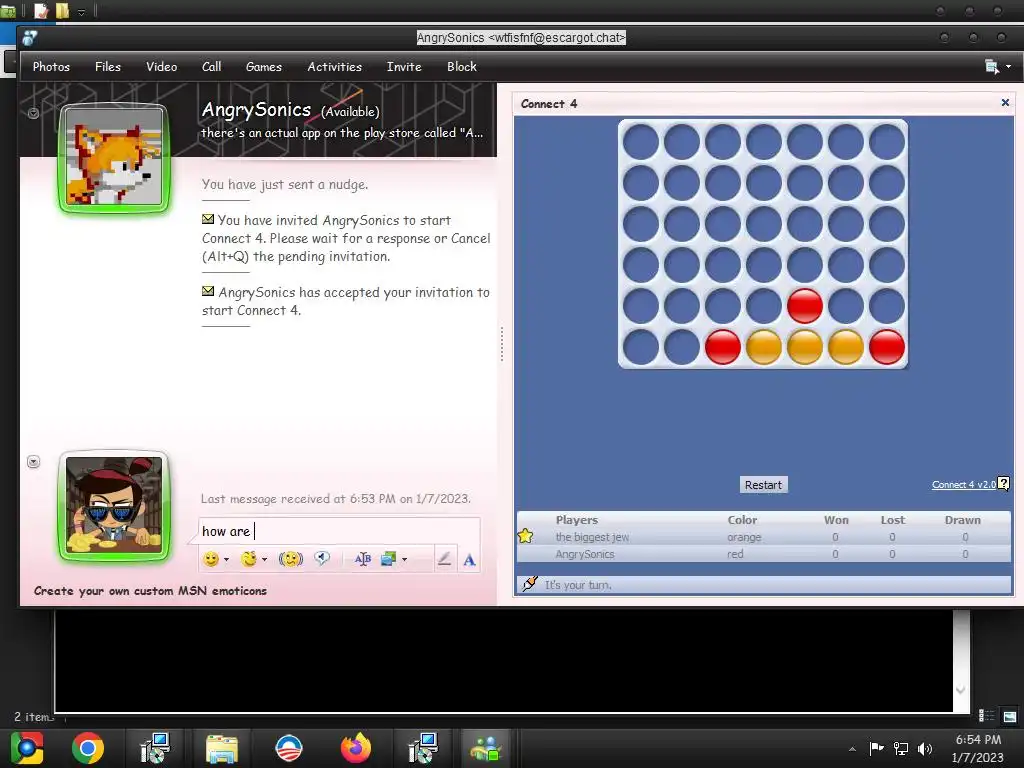Click the 'Last message received at 6:53 PM' line

[336, 499]
